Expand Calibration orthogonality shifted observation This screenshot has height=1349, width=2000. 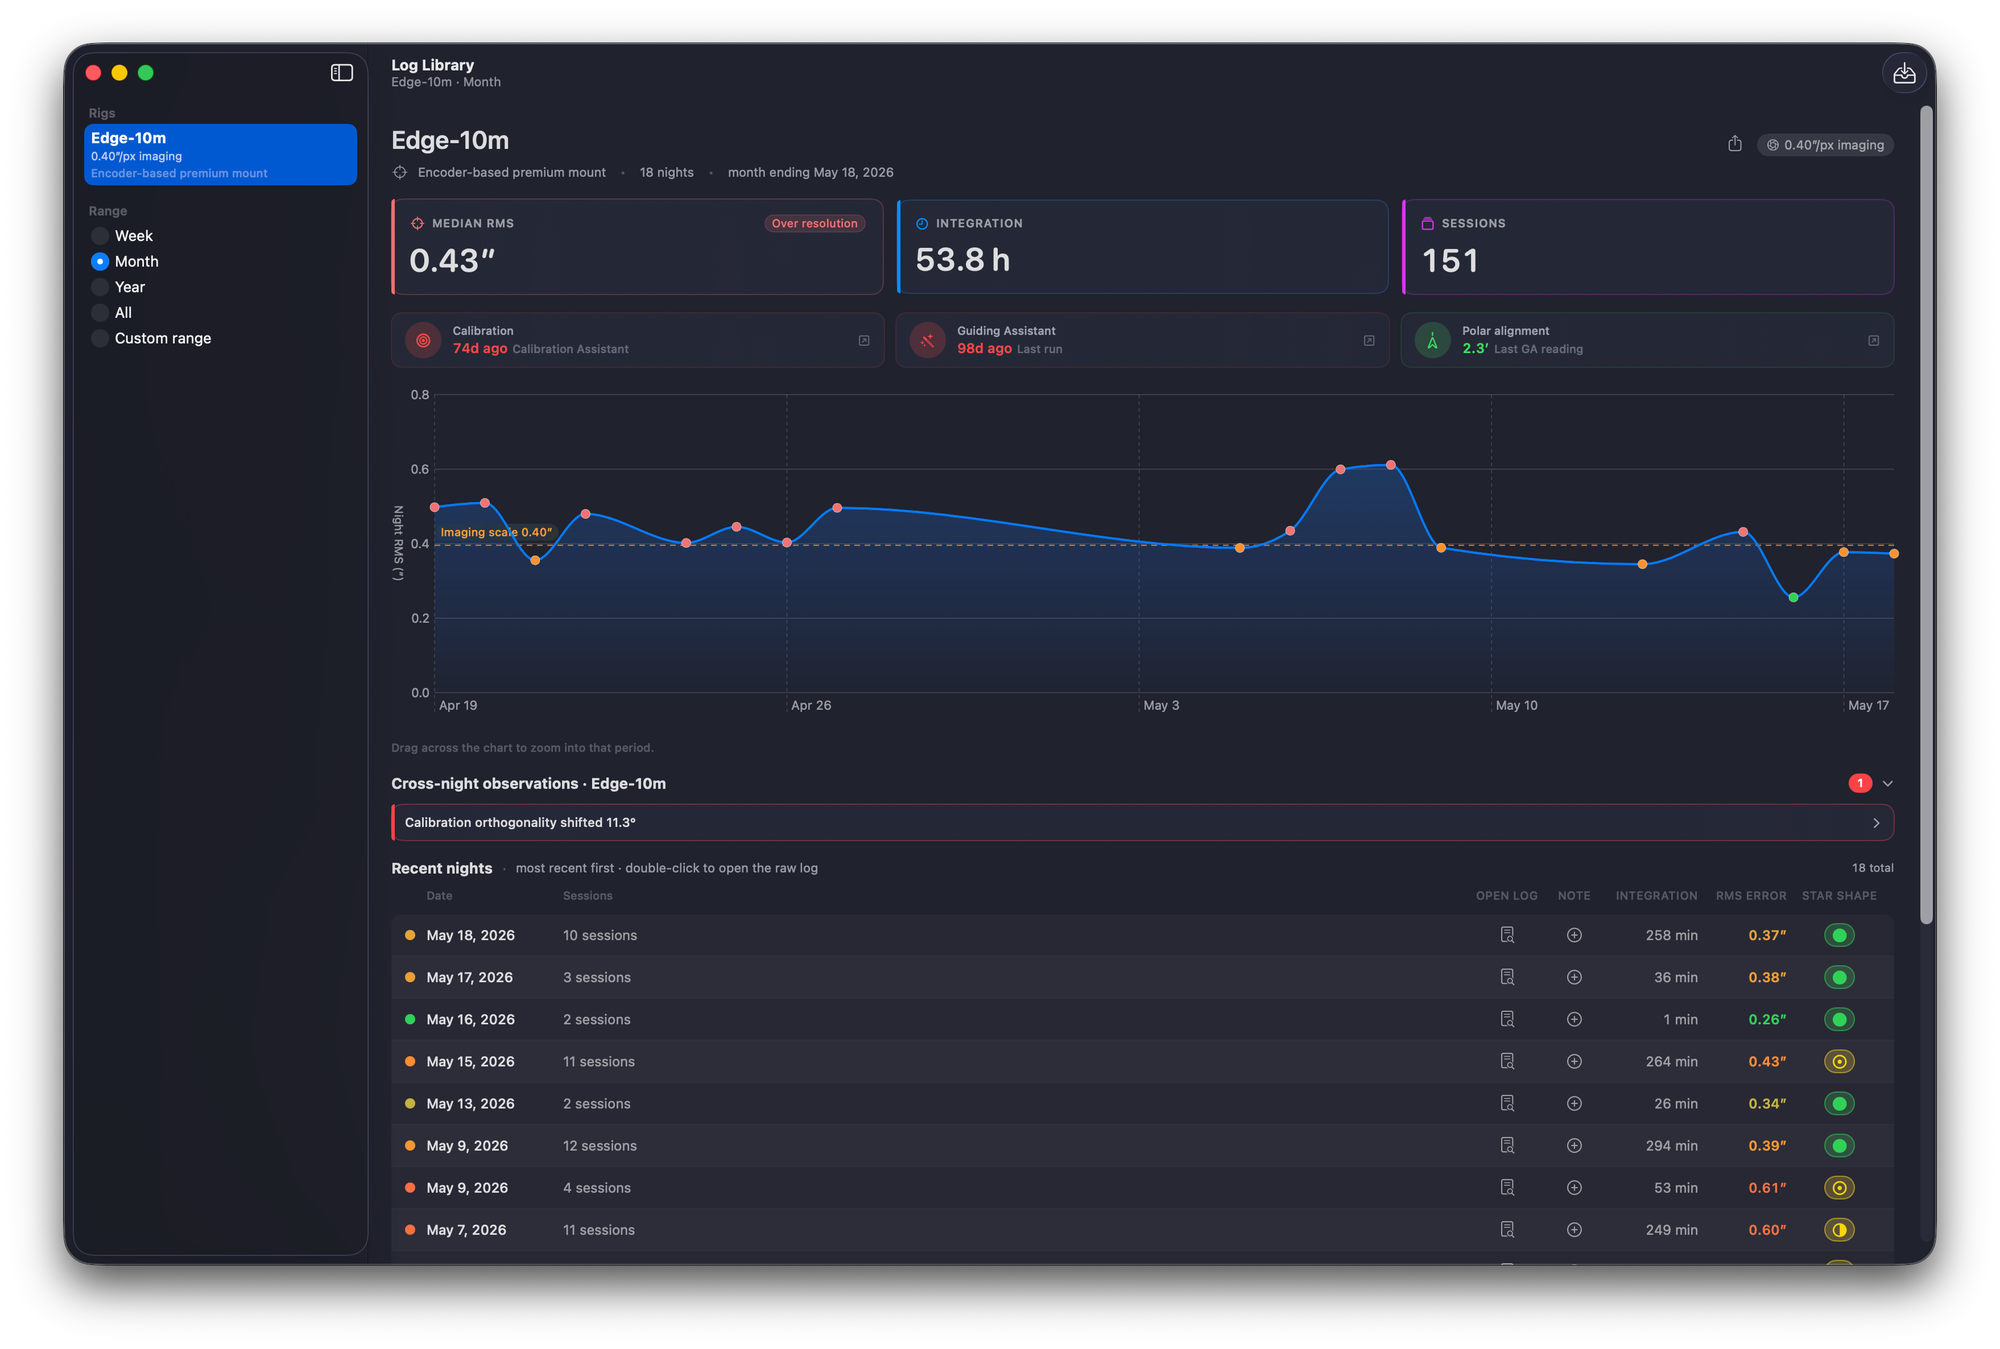click(x=1142, y=822)
